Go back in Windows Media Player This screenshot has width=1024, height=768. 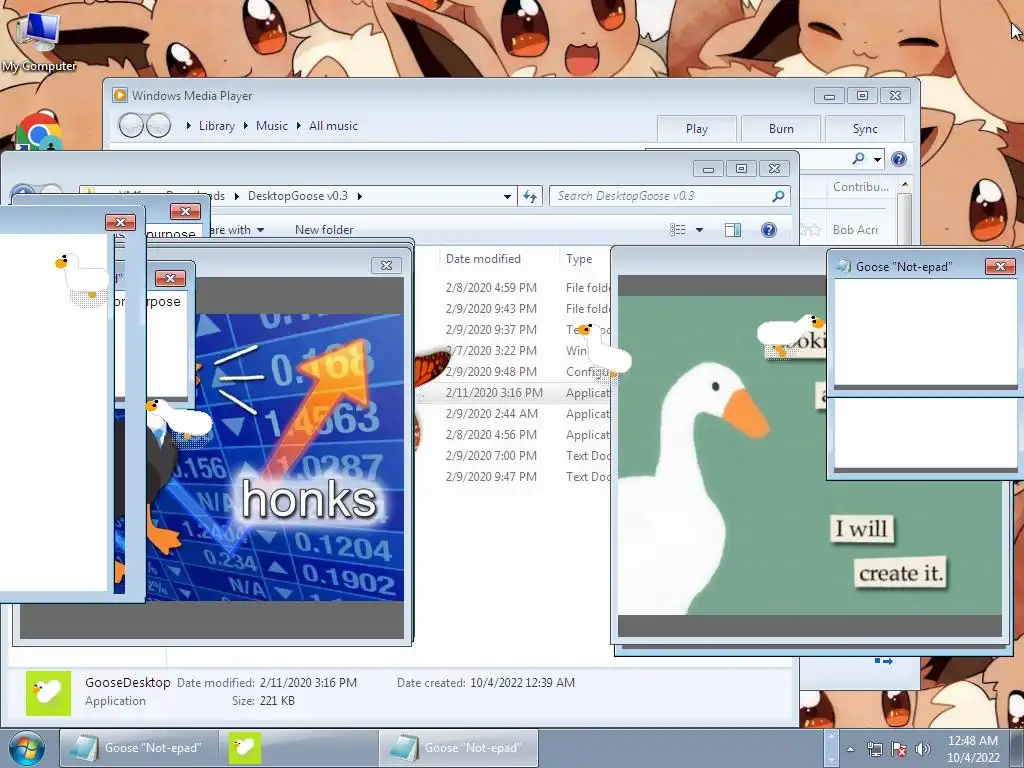click(x=131, y=125)
